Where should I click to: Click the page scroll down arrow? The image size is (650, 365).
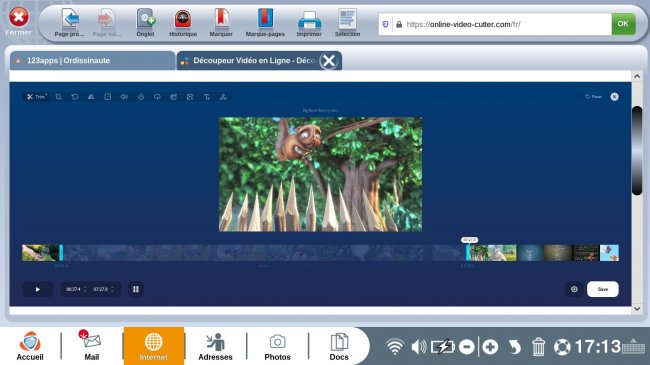pos(637,309)
